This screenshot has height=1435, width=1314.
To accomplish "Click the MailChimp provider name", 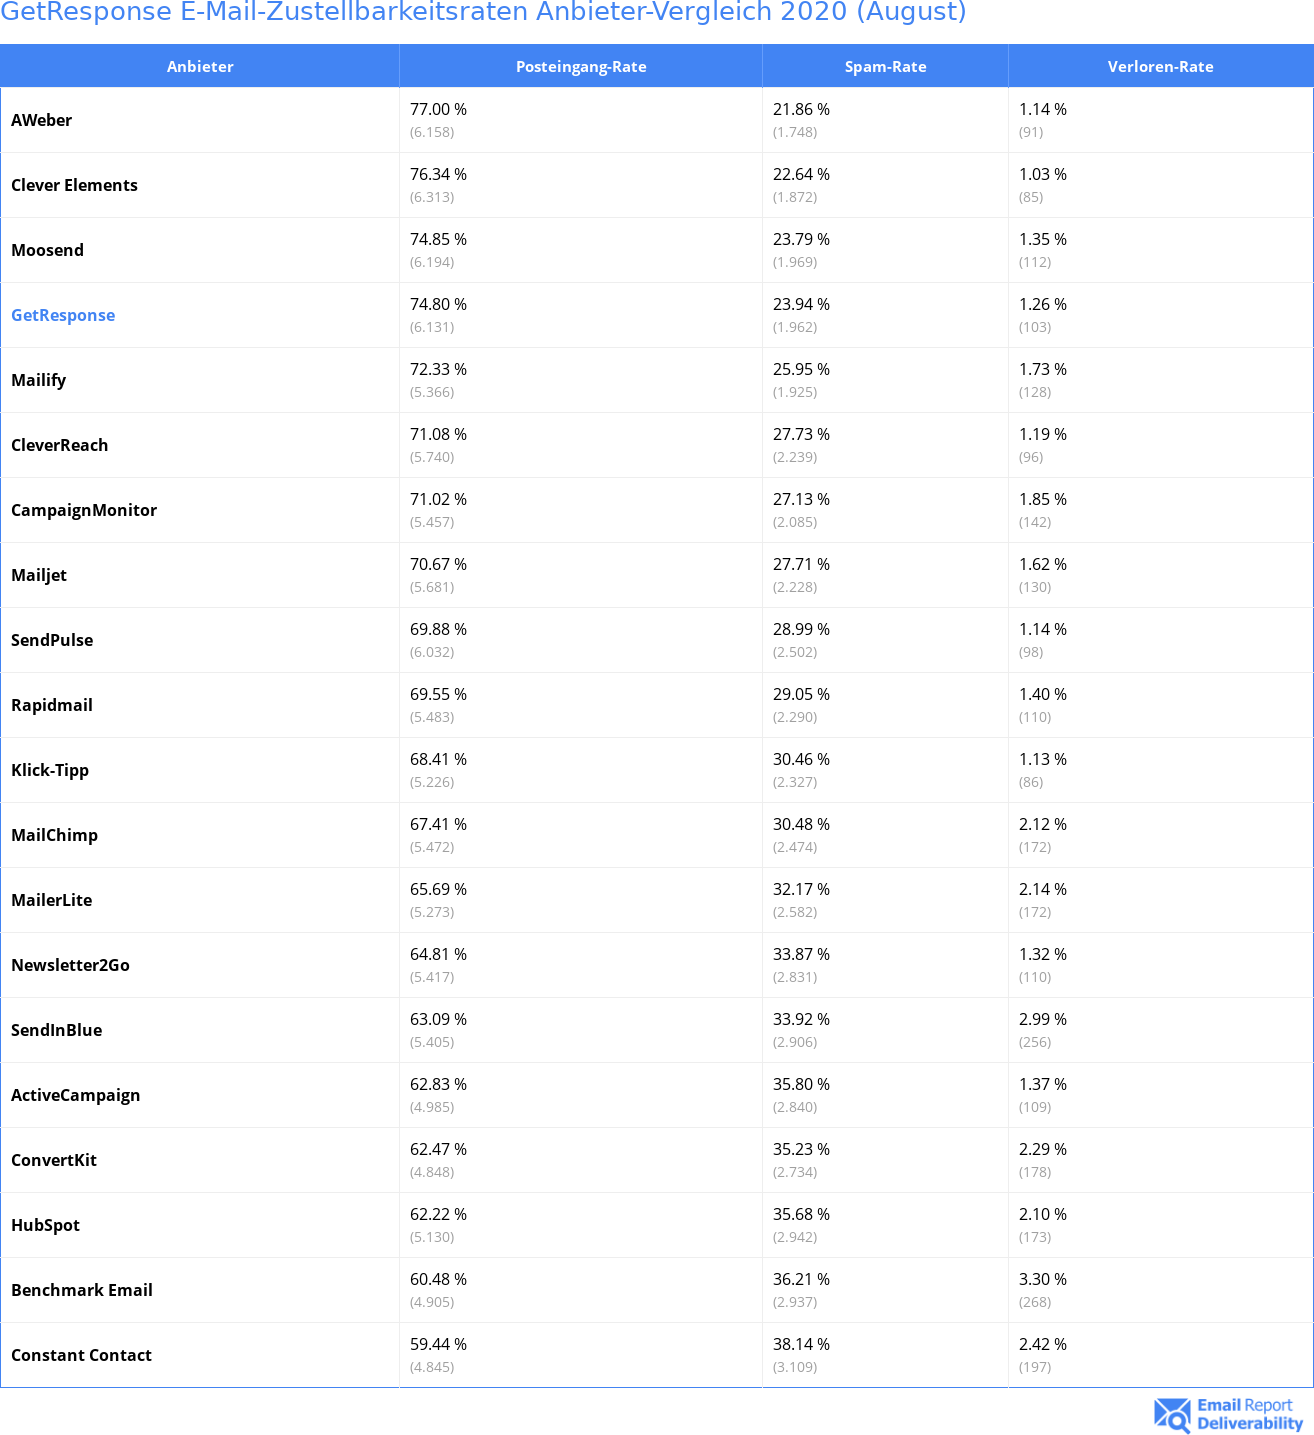I will [x=54, y=835].
